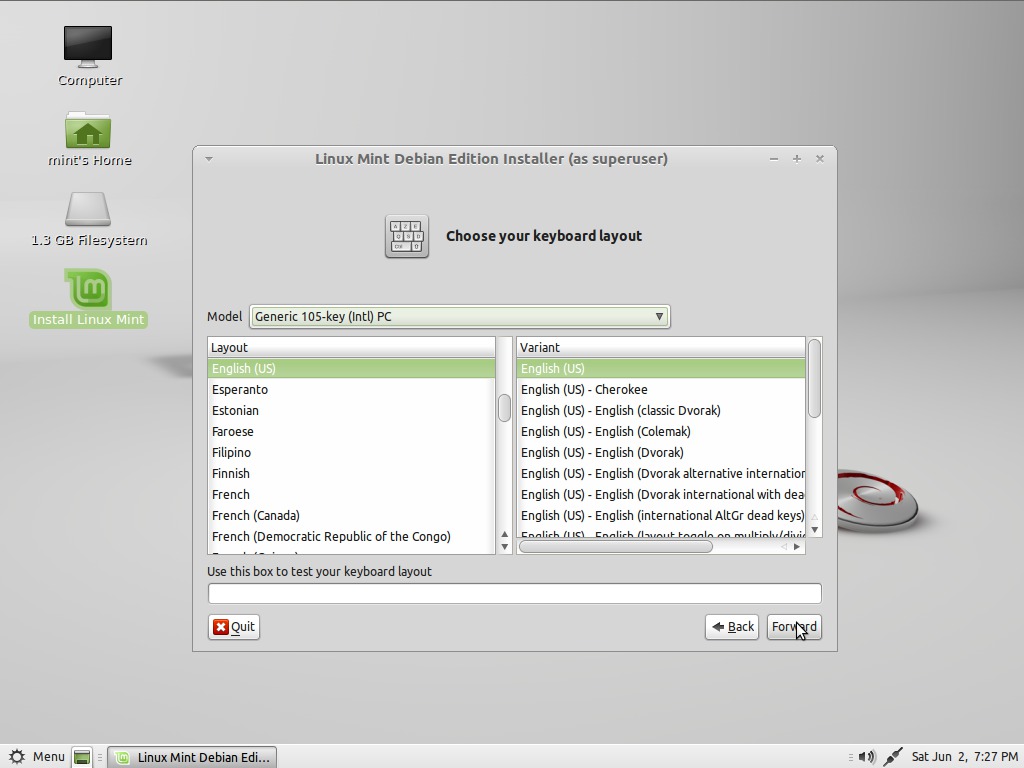The height and width of the screenshot is (768, 1024).
Task: Open the installer window menu arrow
Action: pos(209,159)
